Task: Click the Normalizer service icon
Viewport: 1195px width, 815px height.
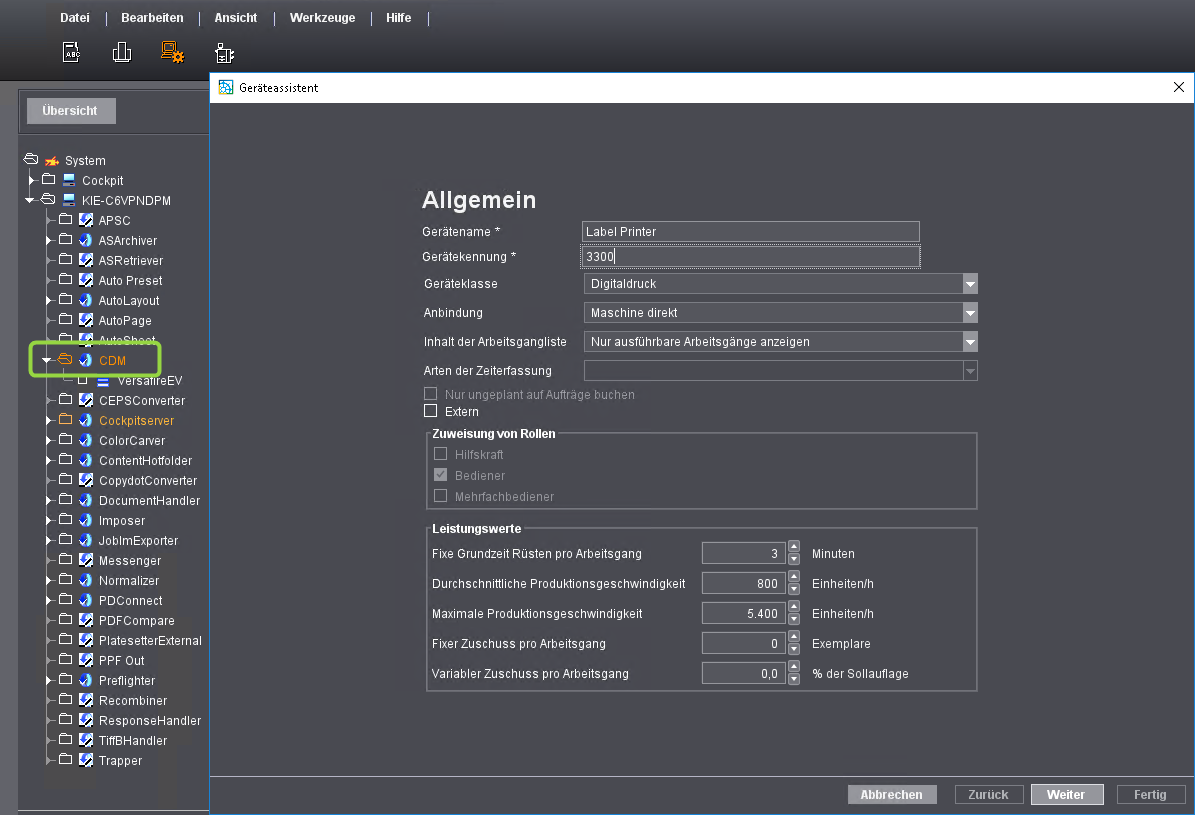Action: (x=86, y=580)
